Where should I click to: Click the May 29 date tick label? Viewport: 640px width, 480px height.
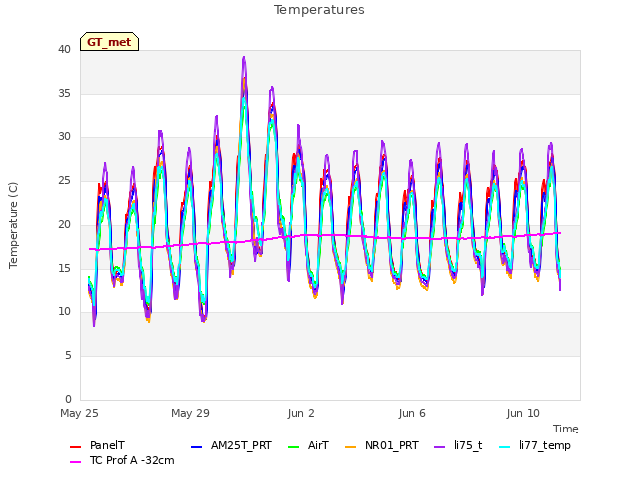tap(190, 413)
